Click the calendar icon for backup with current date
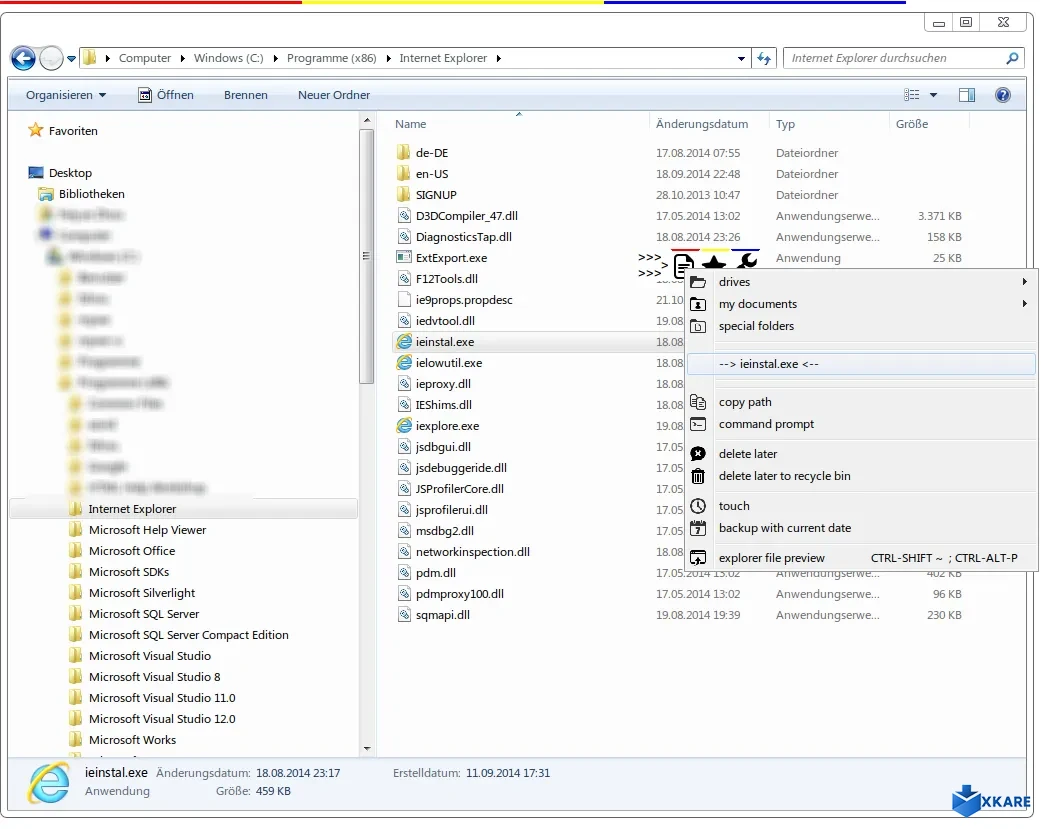Screen dimensions: 1041x829 698,528
